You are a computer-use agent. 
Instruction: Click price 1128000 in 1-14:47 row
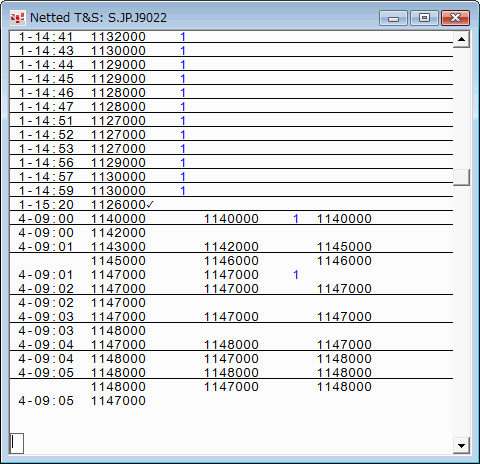coord(118,107)
